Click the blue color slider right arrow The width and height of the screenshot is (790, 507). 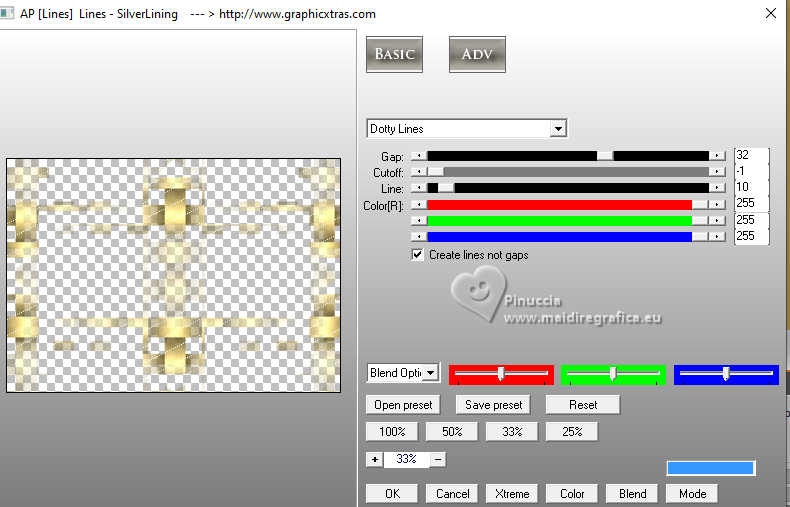click(716, 236)
